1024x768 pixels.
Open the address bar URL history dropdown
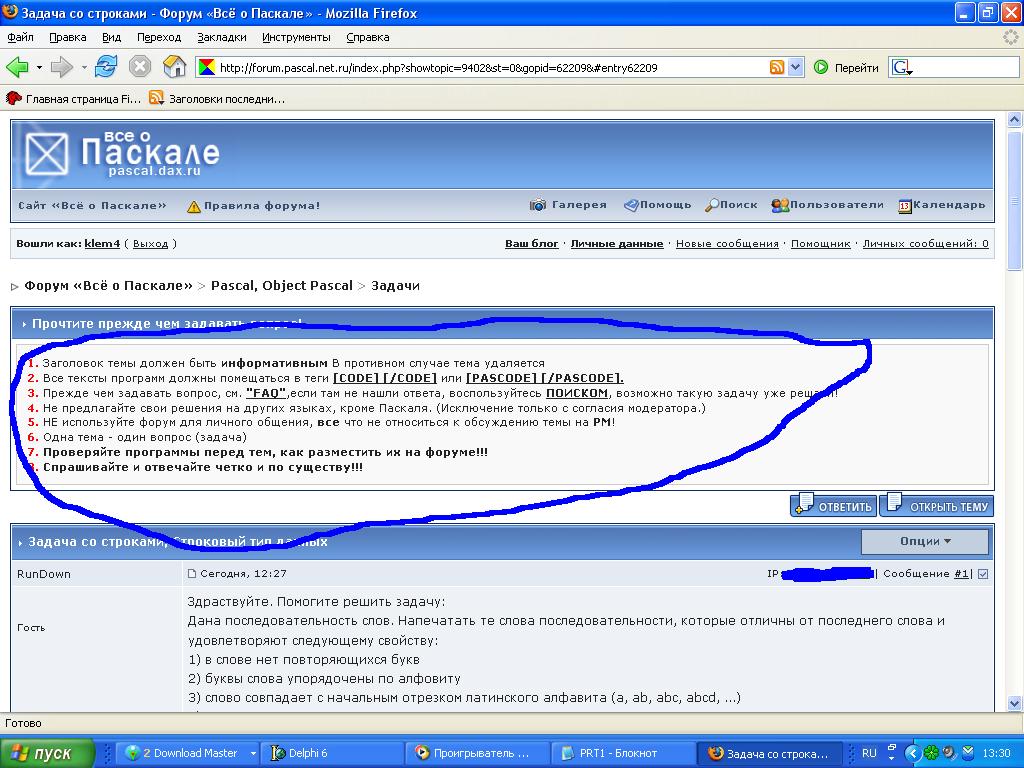(x=796, y=67)
